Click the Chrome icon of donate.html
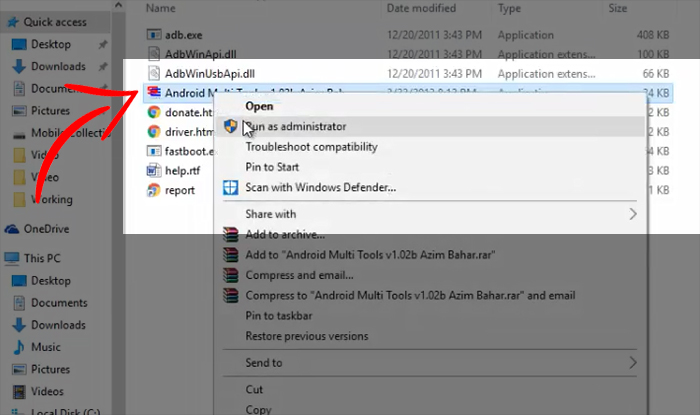Image resolution: width=700 pixels, height=415 pixels. coord(154,112)
